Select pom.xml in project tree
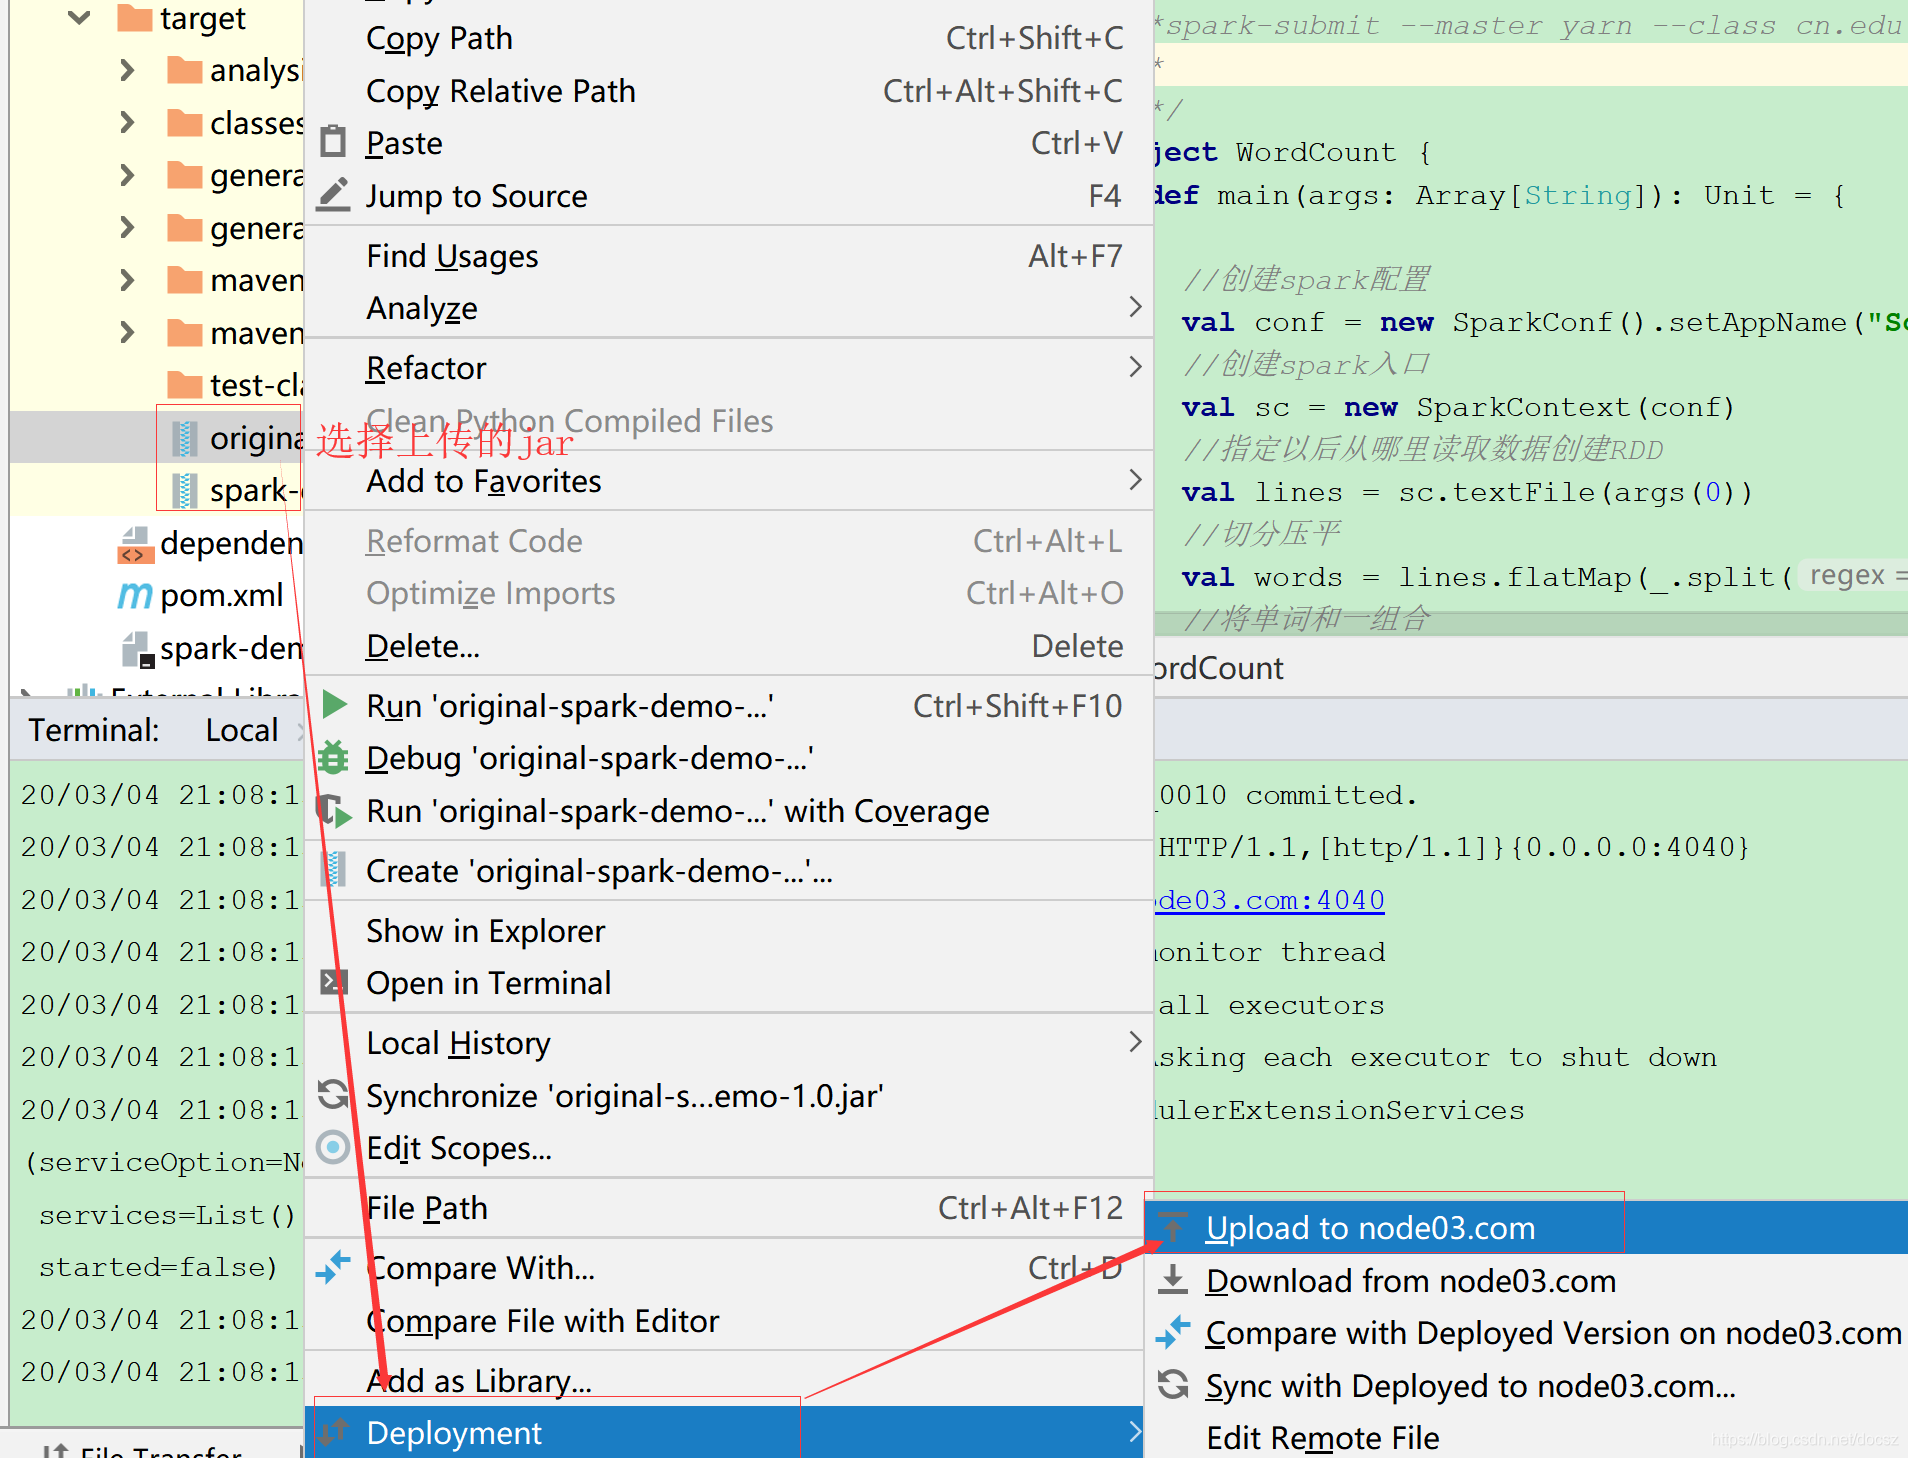The height and width of the screenshot is (1458, 1908). tap(222, 595)
